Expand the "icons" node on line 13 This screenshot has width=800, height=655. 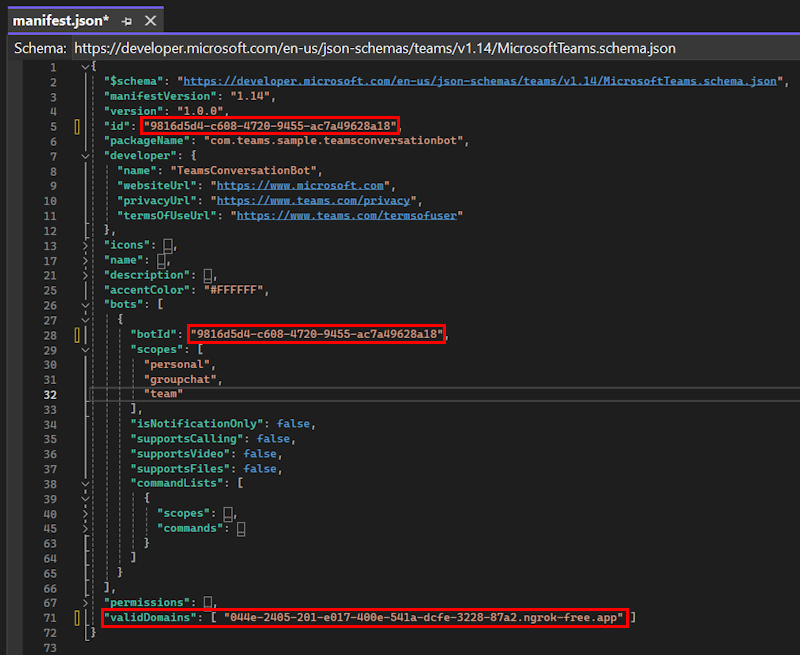pyautogui.click(x=85, y=245)
